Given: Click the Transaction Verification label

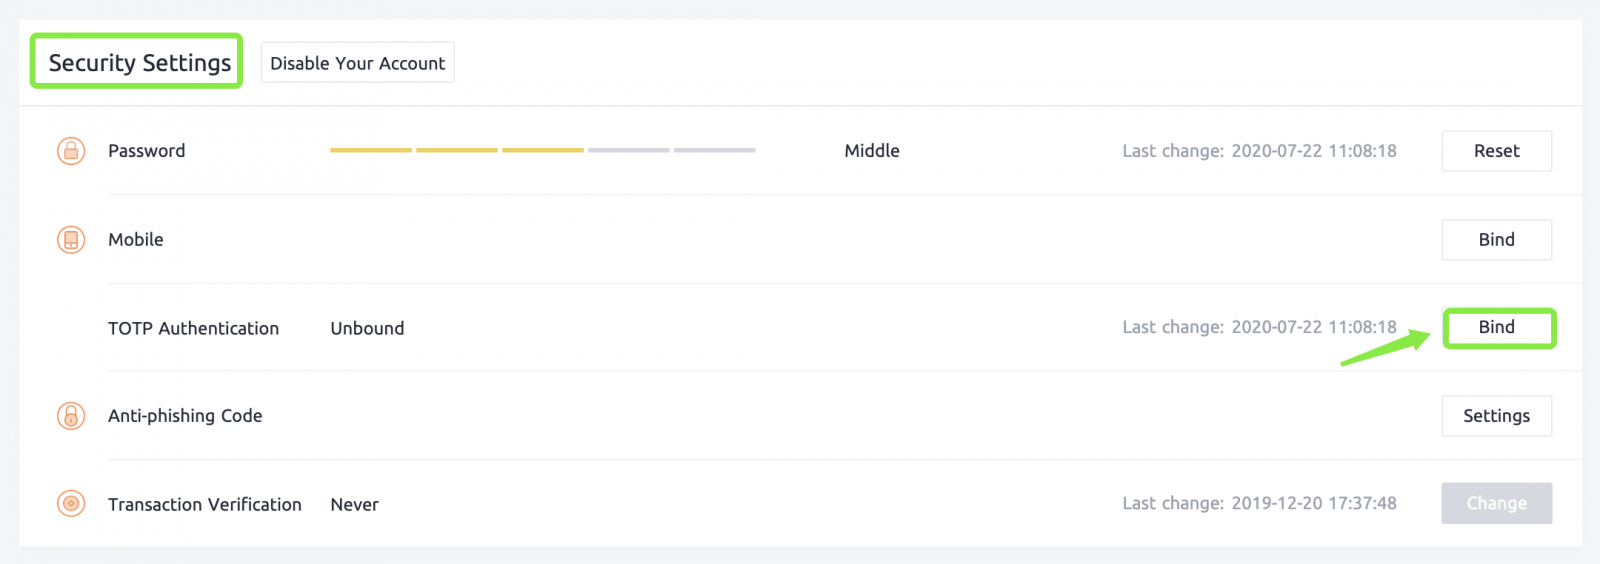Looking at the screenshot, I should click(x=205, y=505).
